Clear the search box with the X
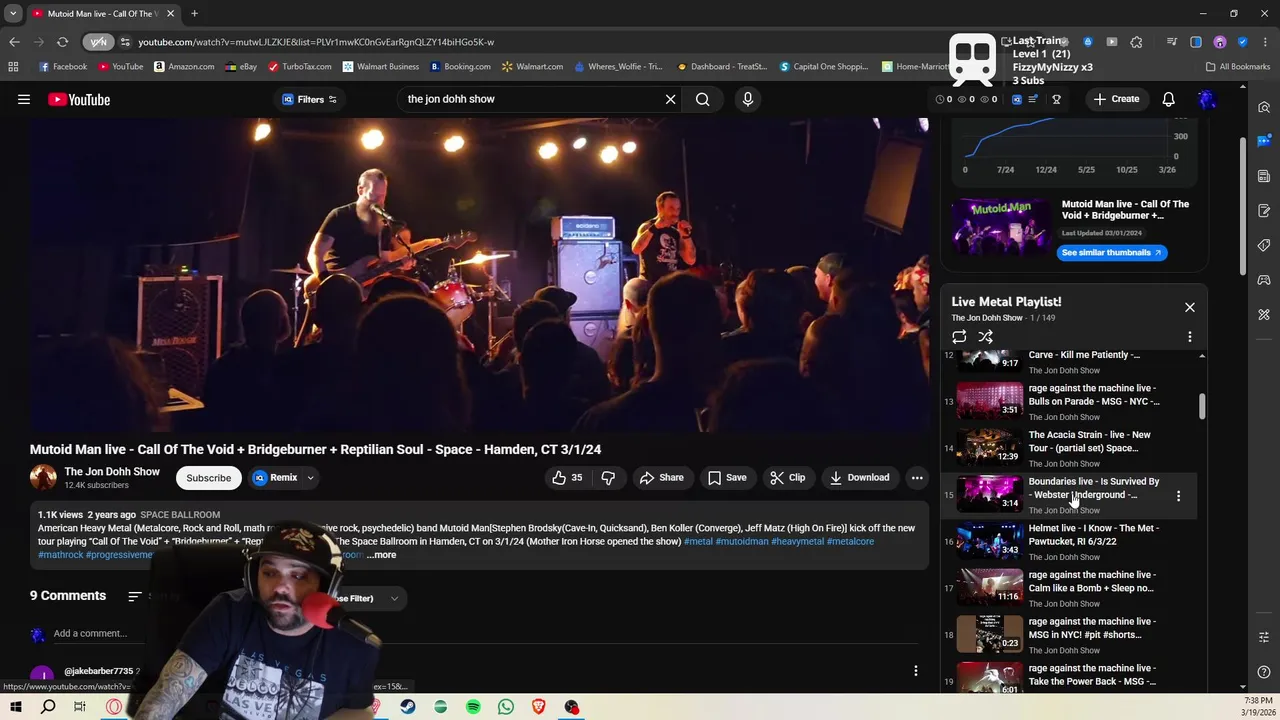This screenshot has width=1280, height=720. tap(670, 99)
